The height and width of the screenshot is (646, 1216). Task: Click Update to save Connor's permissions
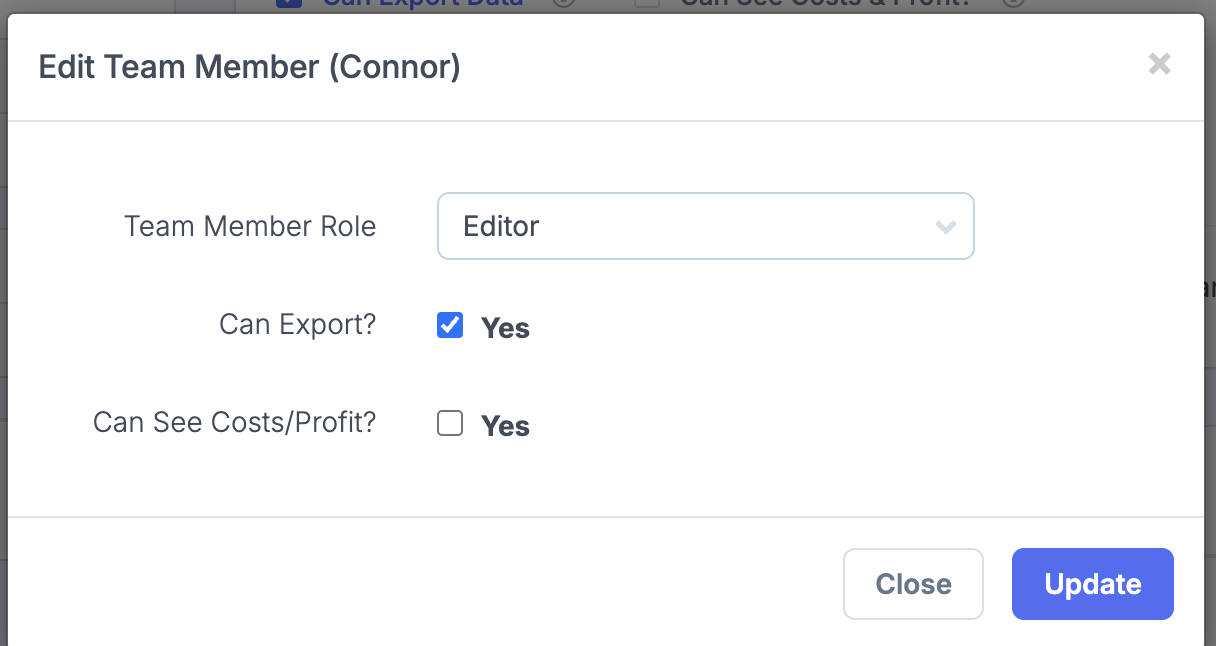pos(1092,584)
